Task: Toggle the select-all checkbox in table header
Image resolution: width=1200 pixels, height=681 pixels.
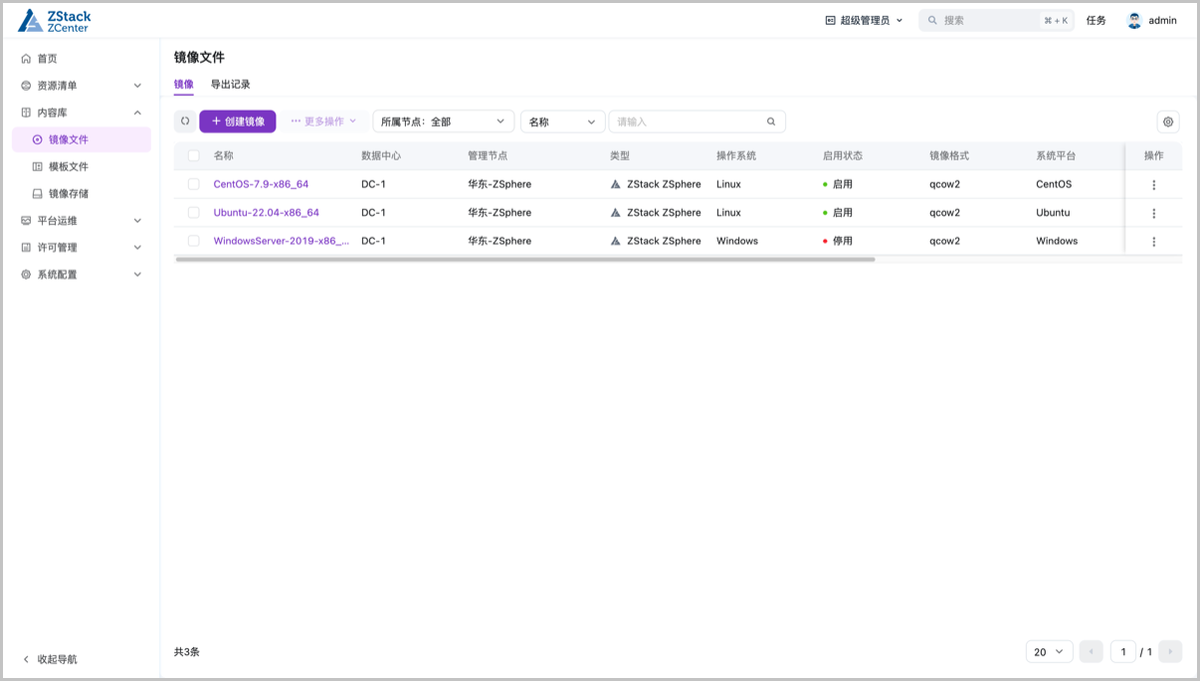Action: [x=194, y=156]
